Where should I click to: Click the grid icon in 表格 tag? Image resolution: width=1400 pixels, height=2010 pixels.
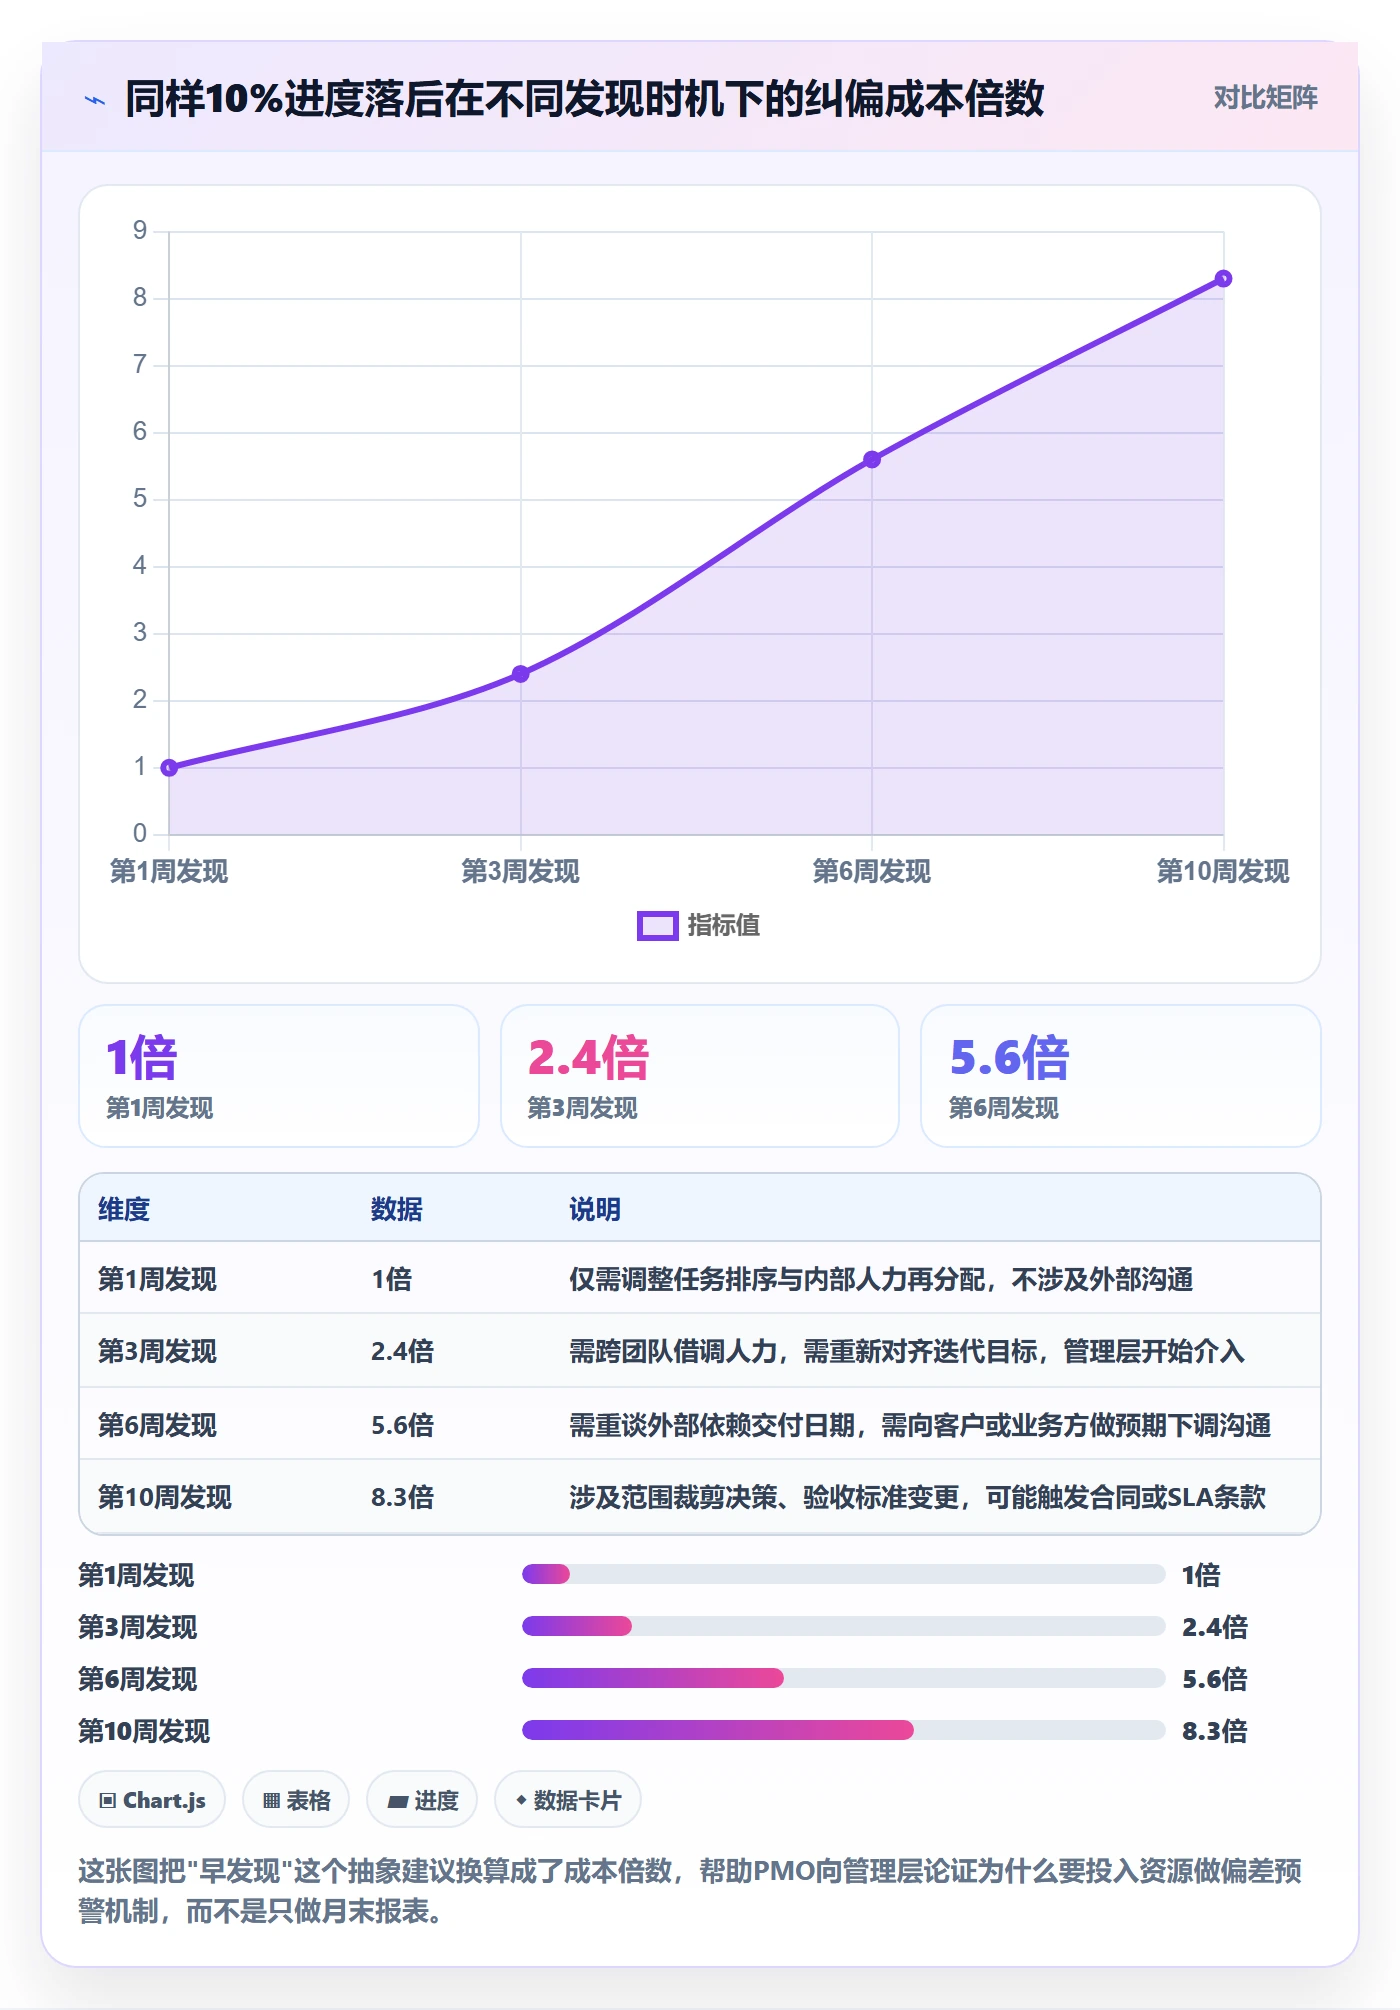tap(271, 1801)
